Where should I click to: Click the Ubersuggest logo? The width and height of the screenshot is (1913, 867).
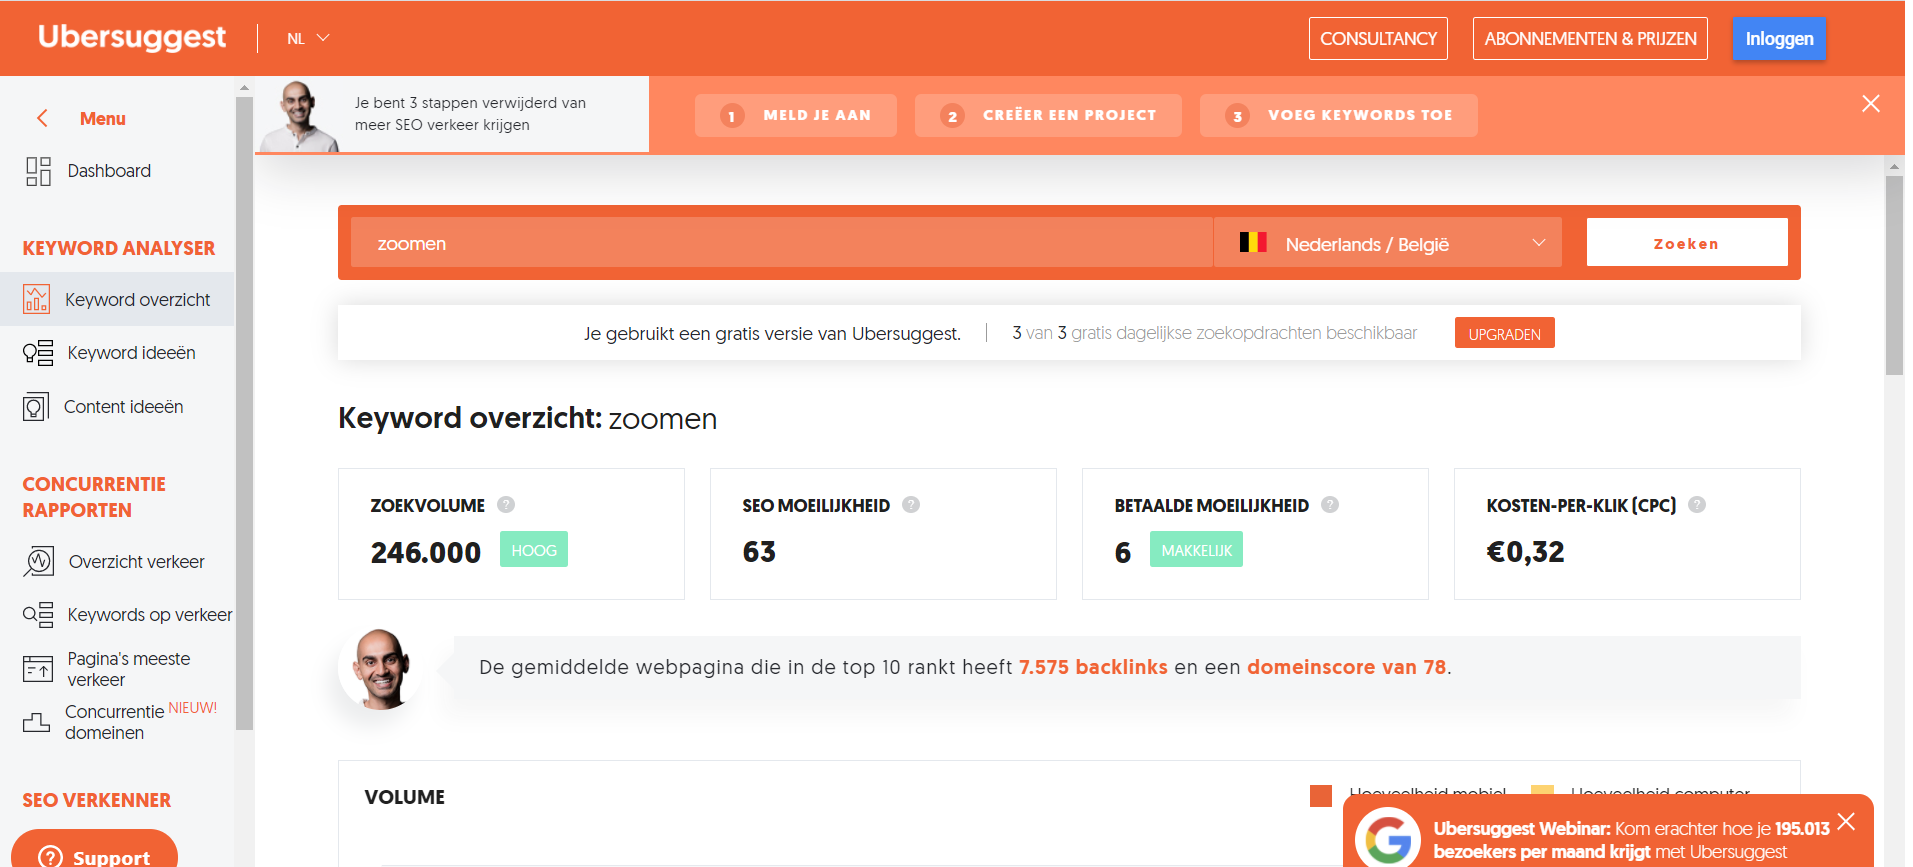point(132,37)
